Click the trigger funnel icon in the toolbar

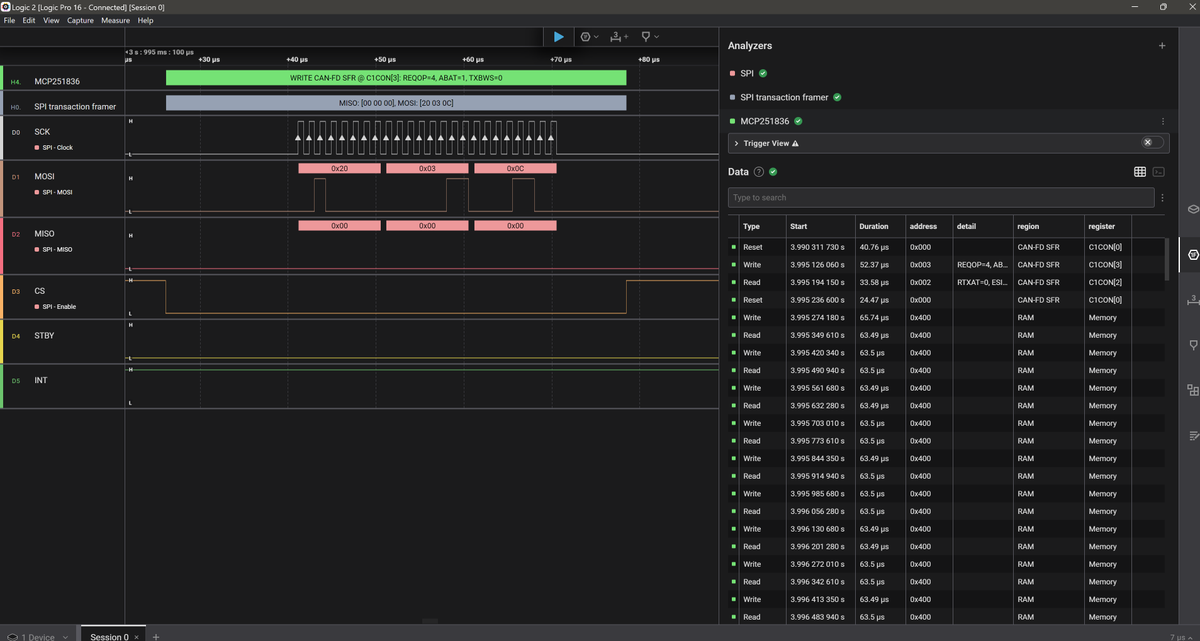point(648,36)
